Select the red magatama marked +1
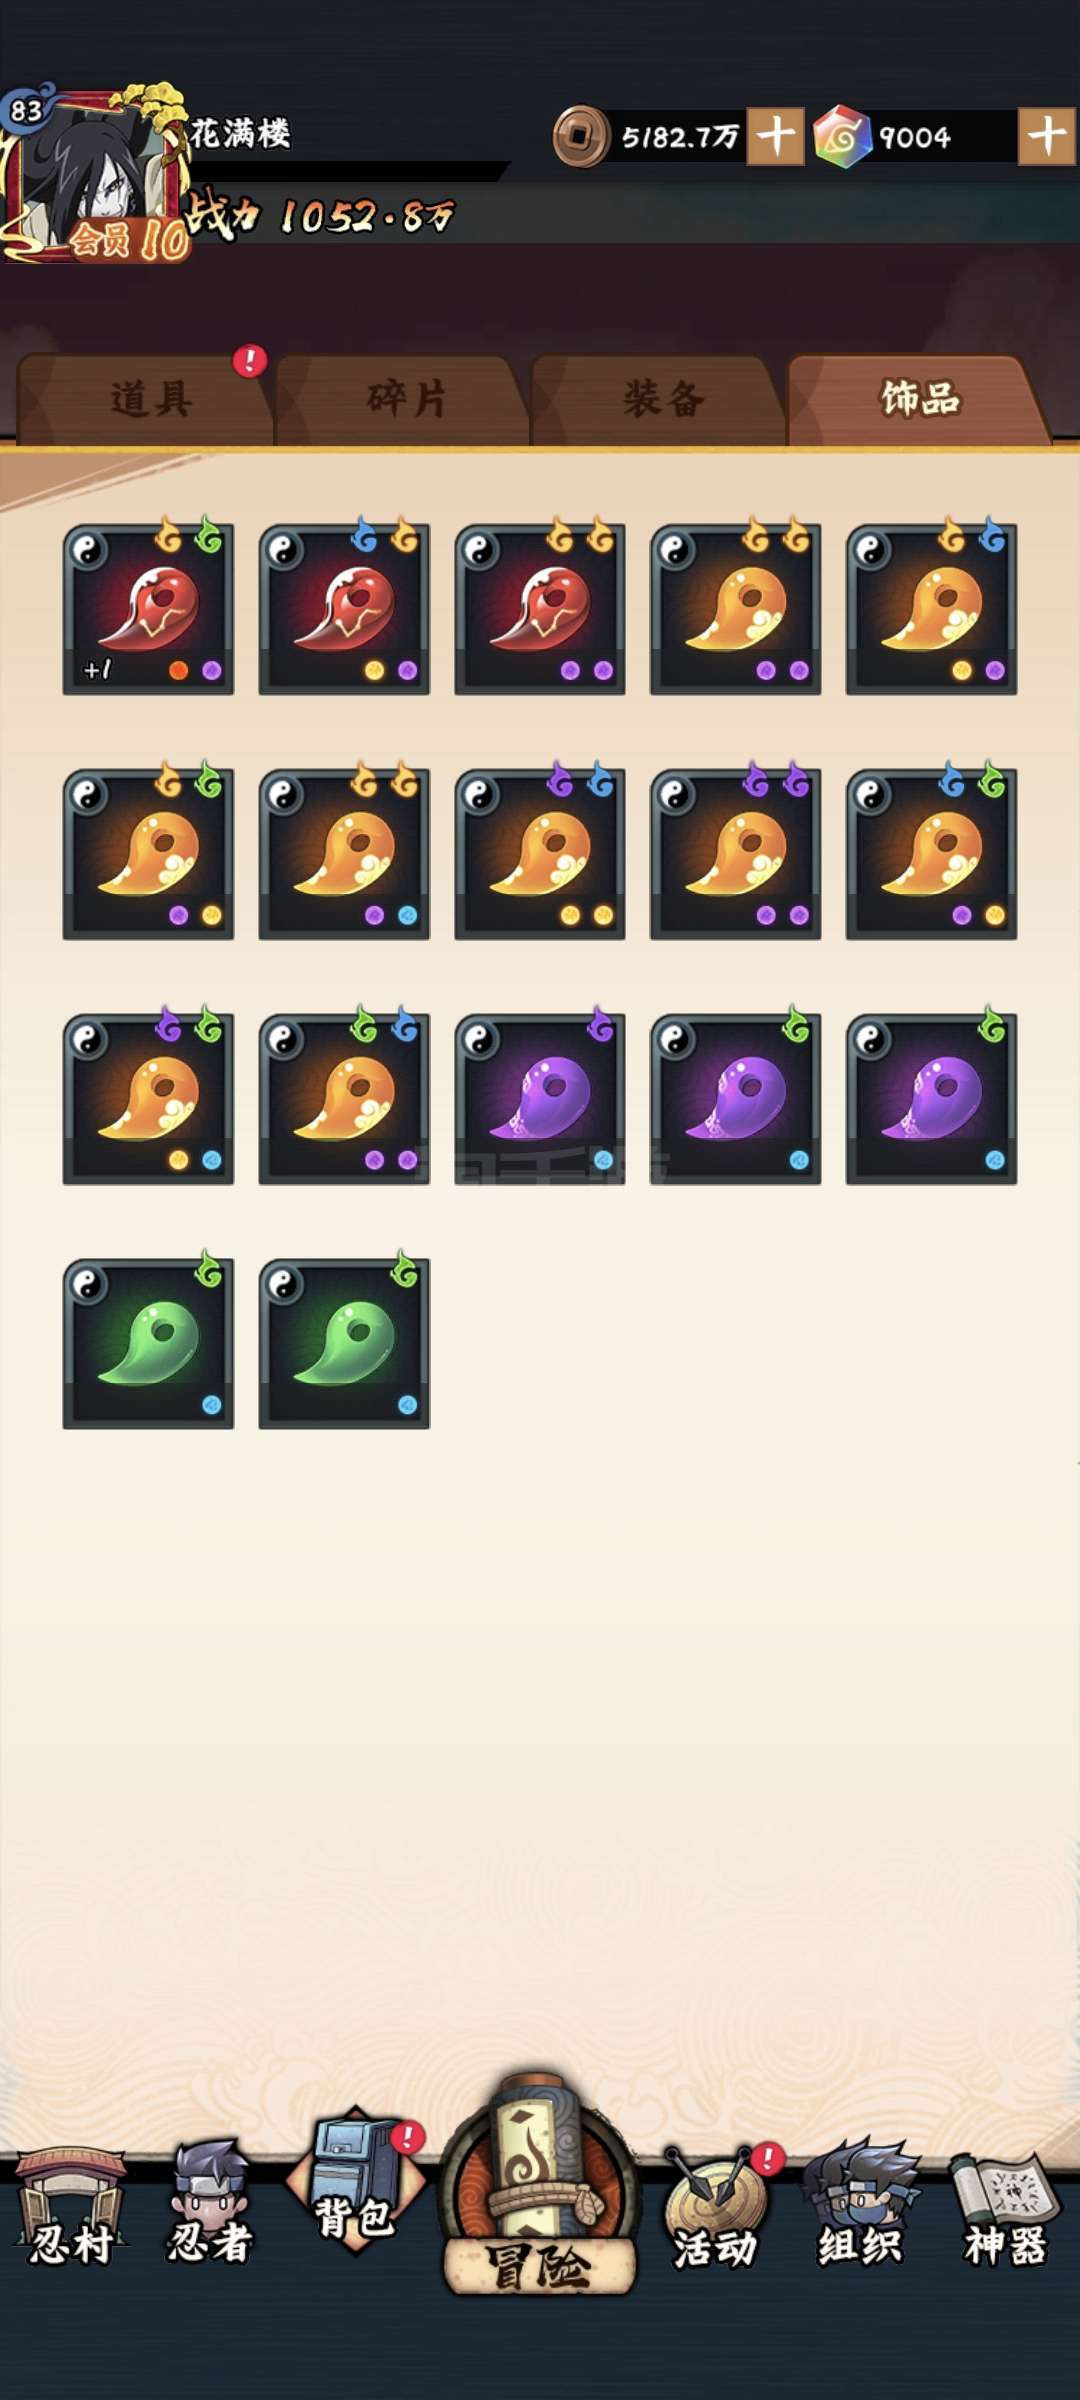1080x2400 pixels. pos(148,608)
